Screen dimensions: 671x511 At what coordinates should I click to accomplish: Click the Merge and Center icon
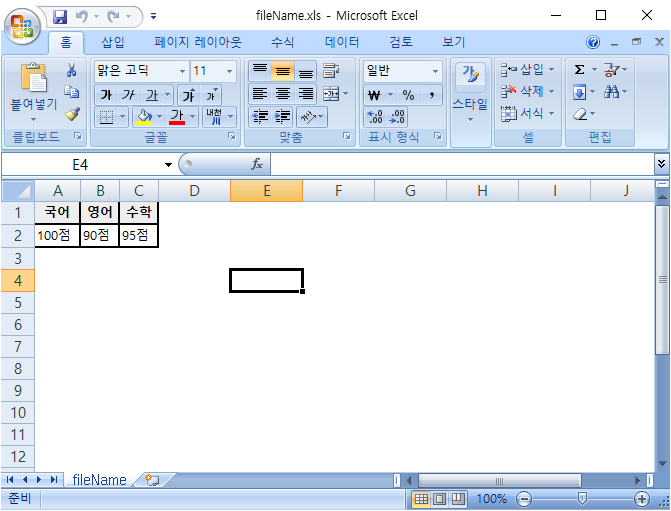pos(330,94)
